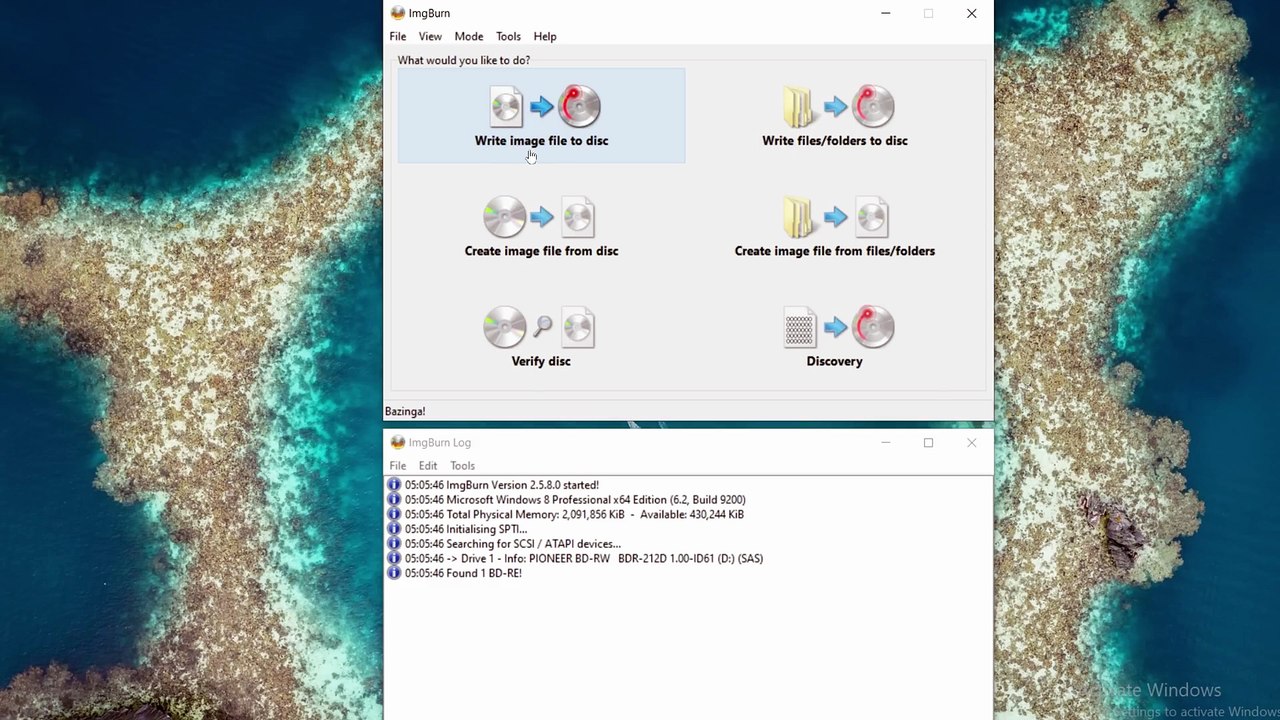Click info icon beside 'Found 1 BD-RE!' entry
This screenshot has width=1280, height=720.
tap(394, 573)
